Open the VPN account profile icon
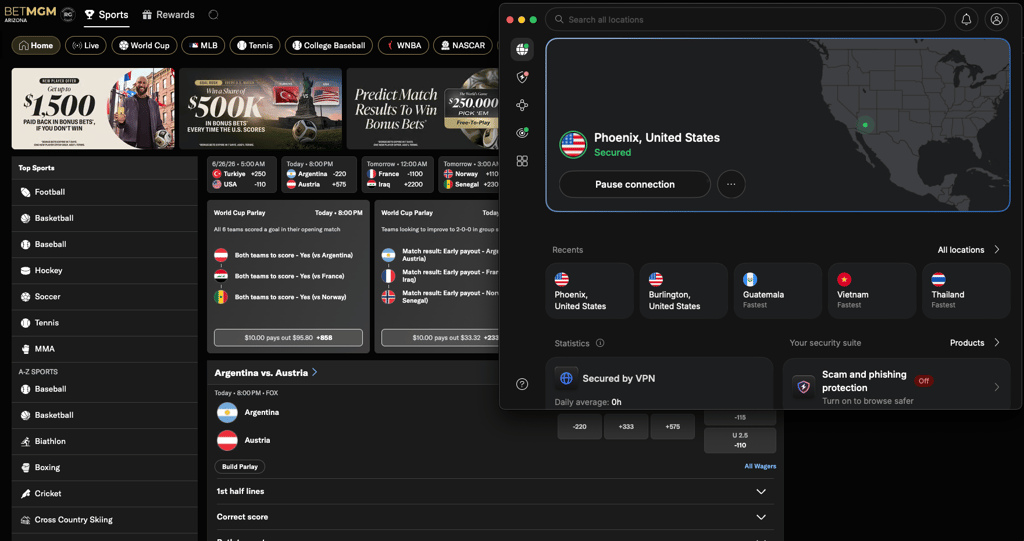The width and height of the screenshot is (1024, 541). click(996, 20)
